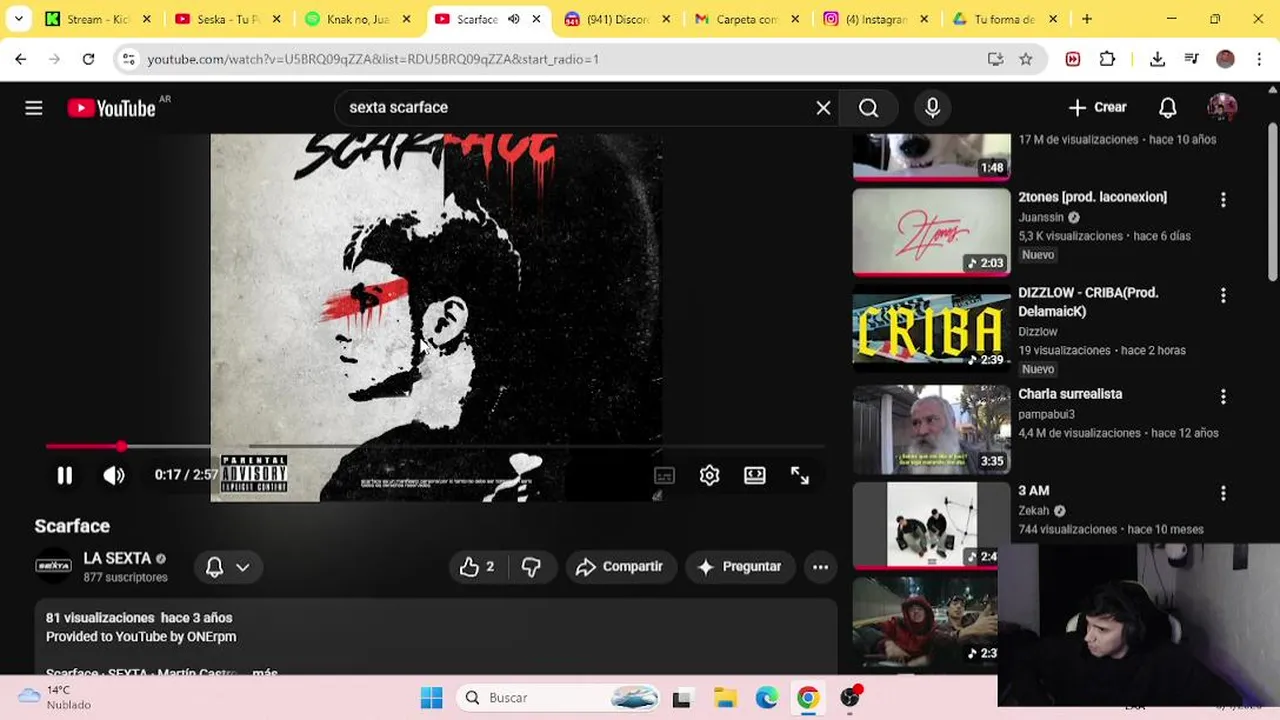Open the player settings gear

point(709,476)
